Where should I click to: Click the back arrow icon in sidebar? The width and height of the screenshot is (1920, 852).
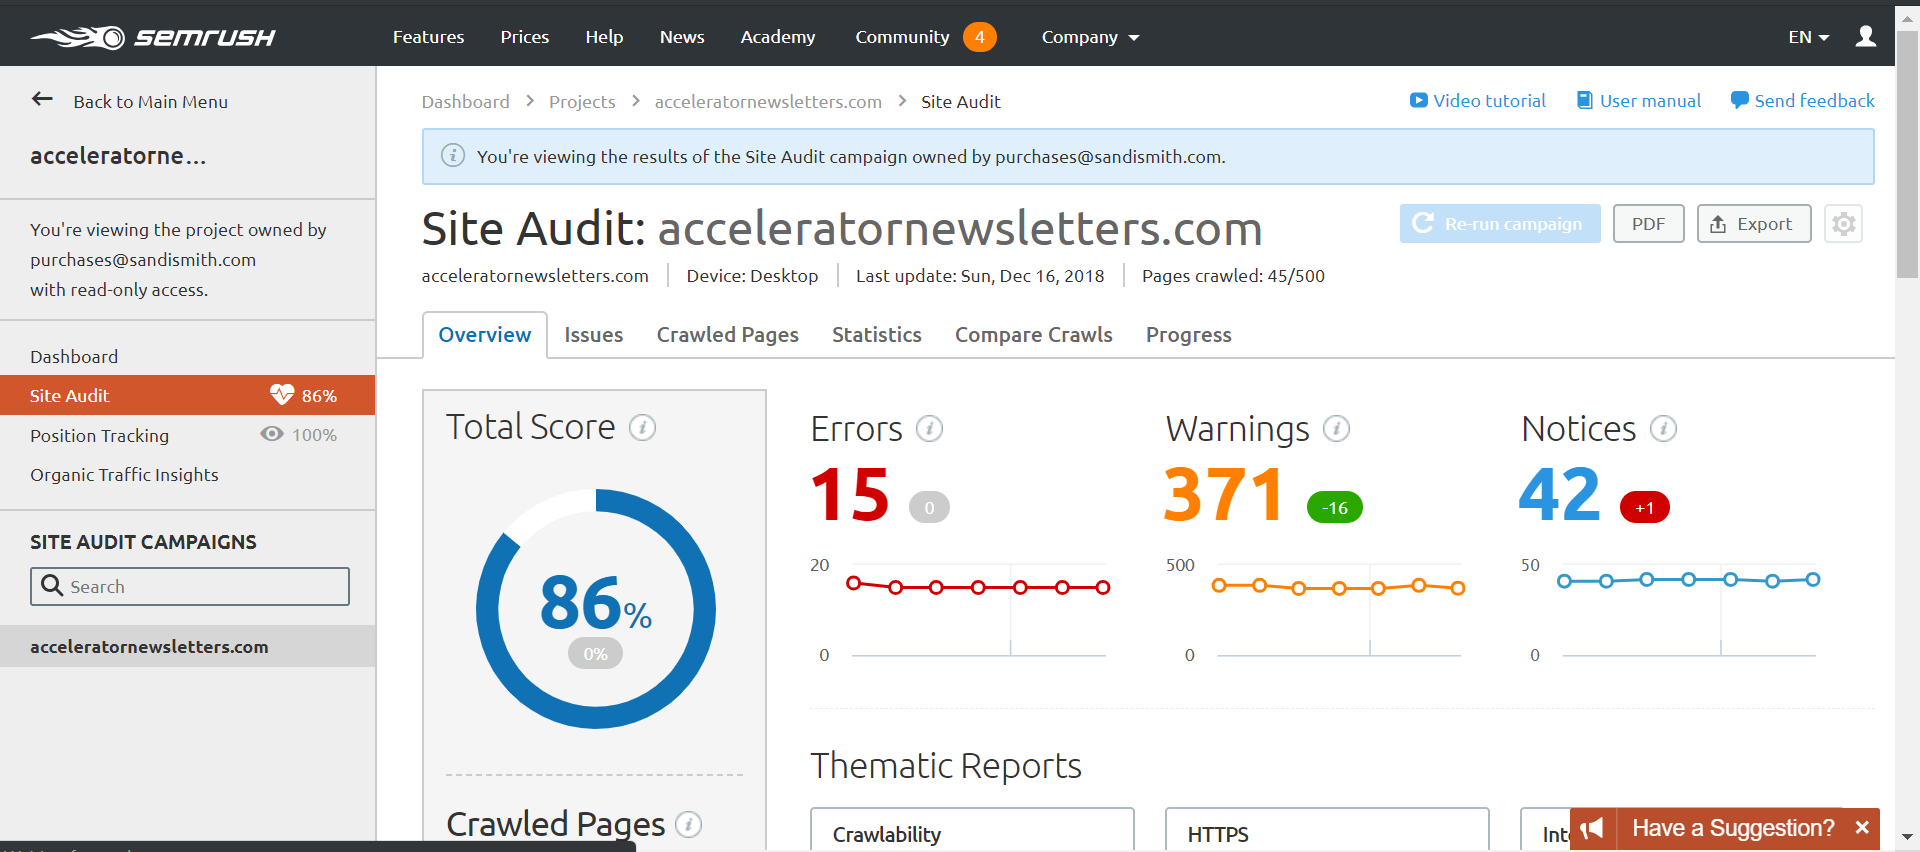[42, 99]
